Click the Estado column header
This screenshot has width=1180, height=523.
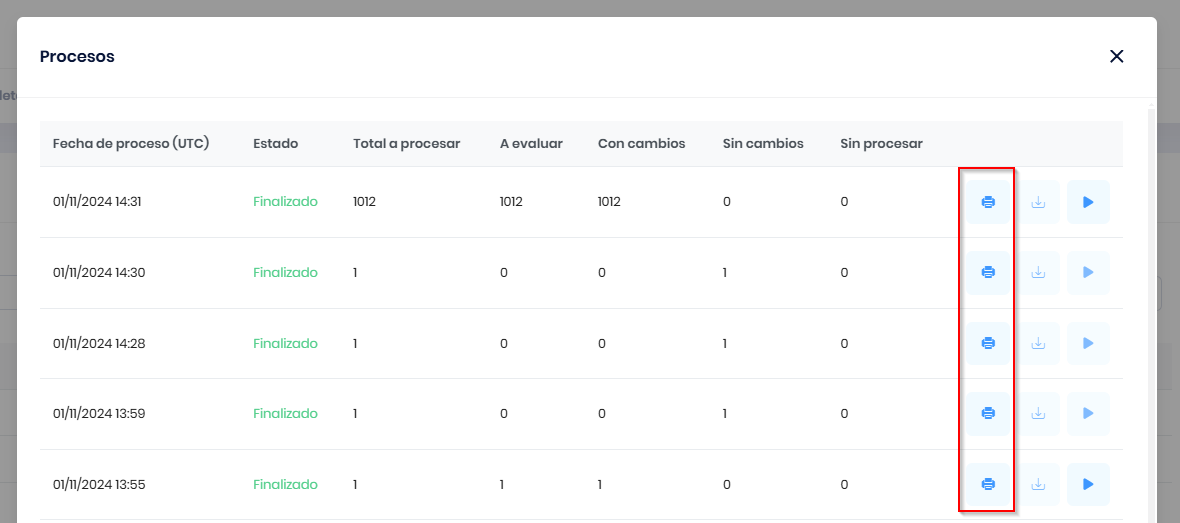pos(275,143)
